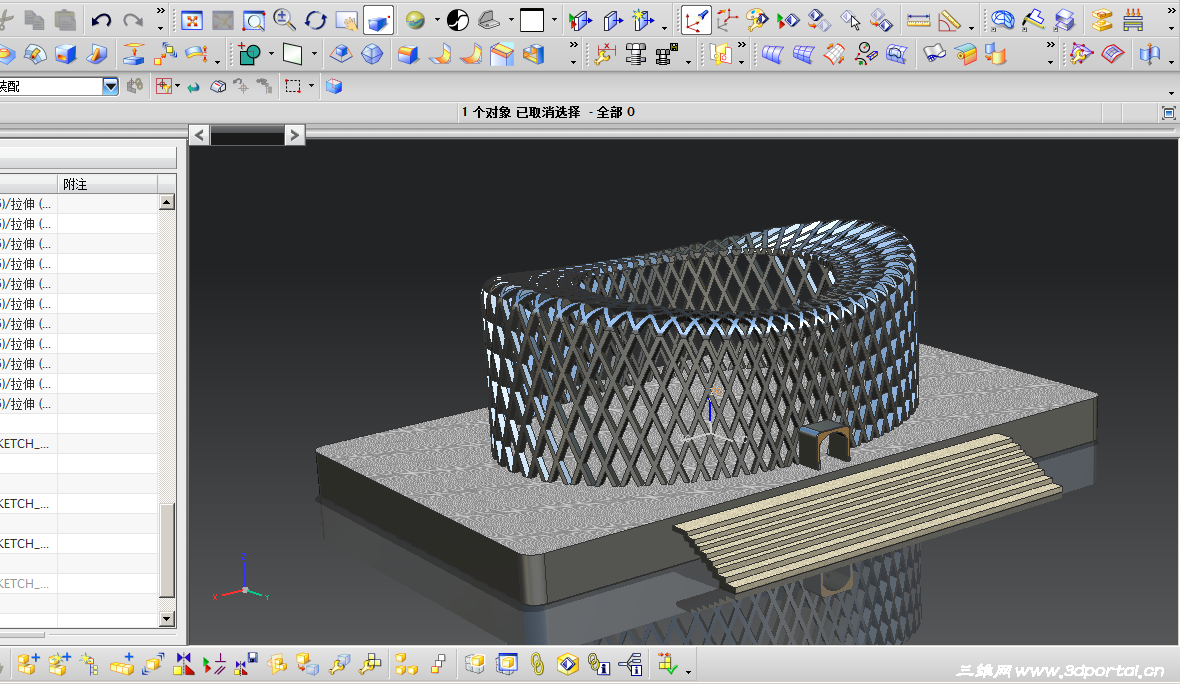
Task: Click the Draft pyramid-block icon
Action: 341,54
